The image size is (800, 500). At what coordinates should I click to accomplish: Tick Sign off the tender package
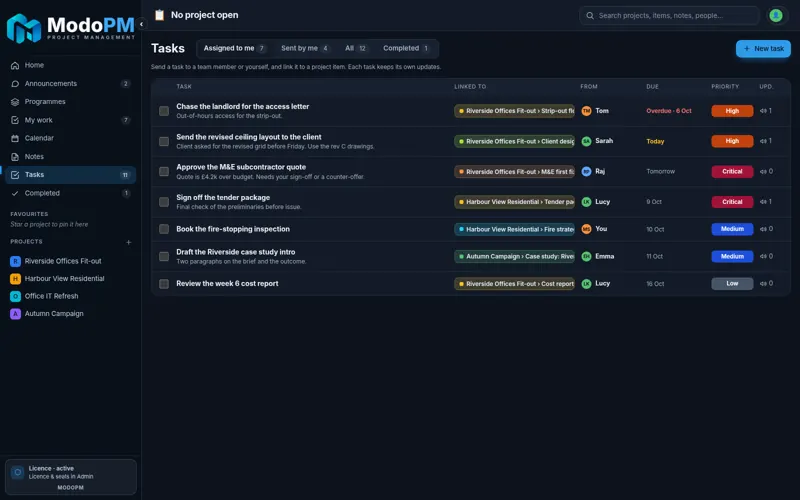coord(164,202)
